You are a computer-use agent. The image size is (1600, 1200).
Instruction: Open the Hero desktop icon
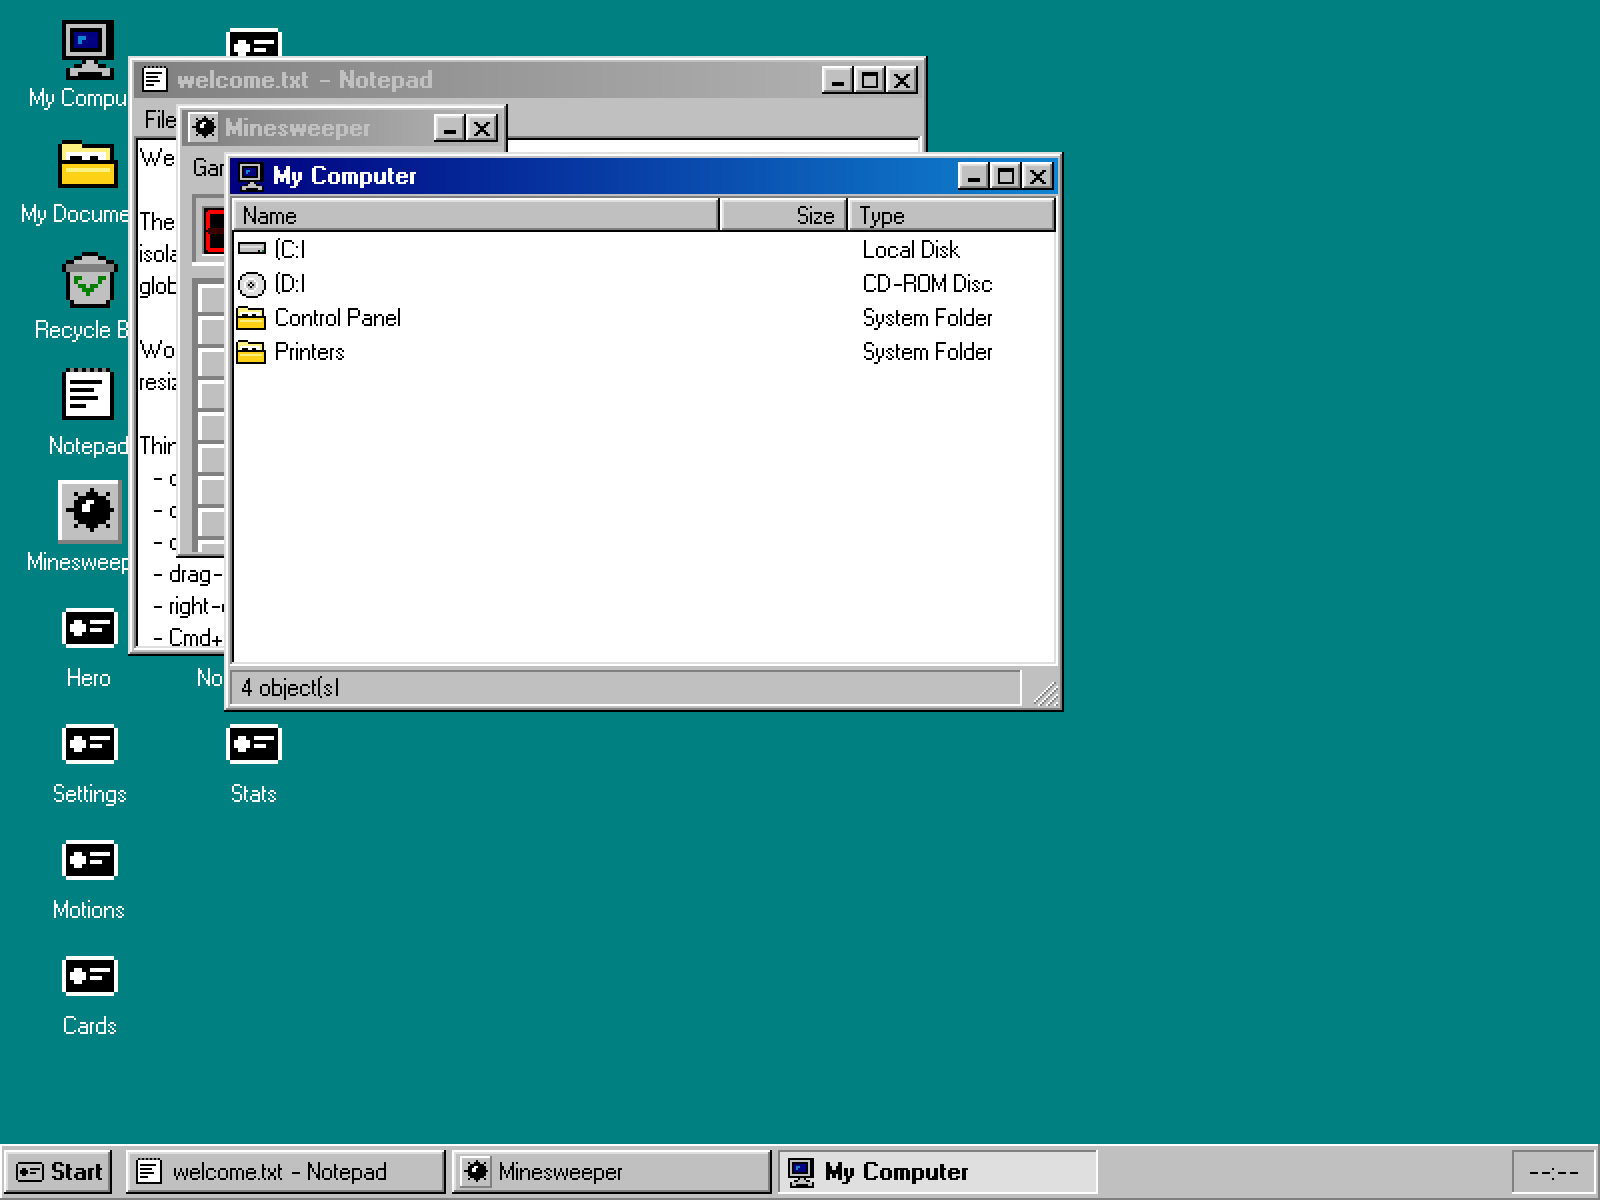[x=89, y=628]
